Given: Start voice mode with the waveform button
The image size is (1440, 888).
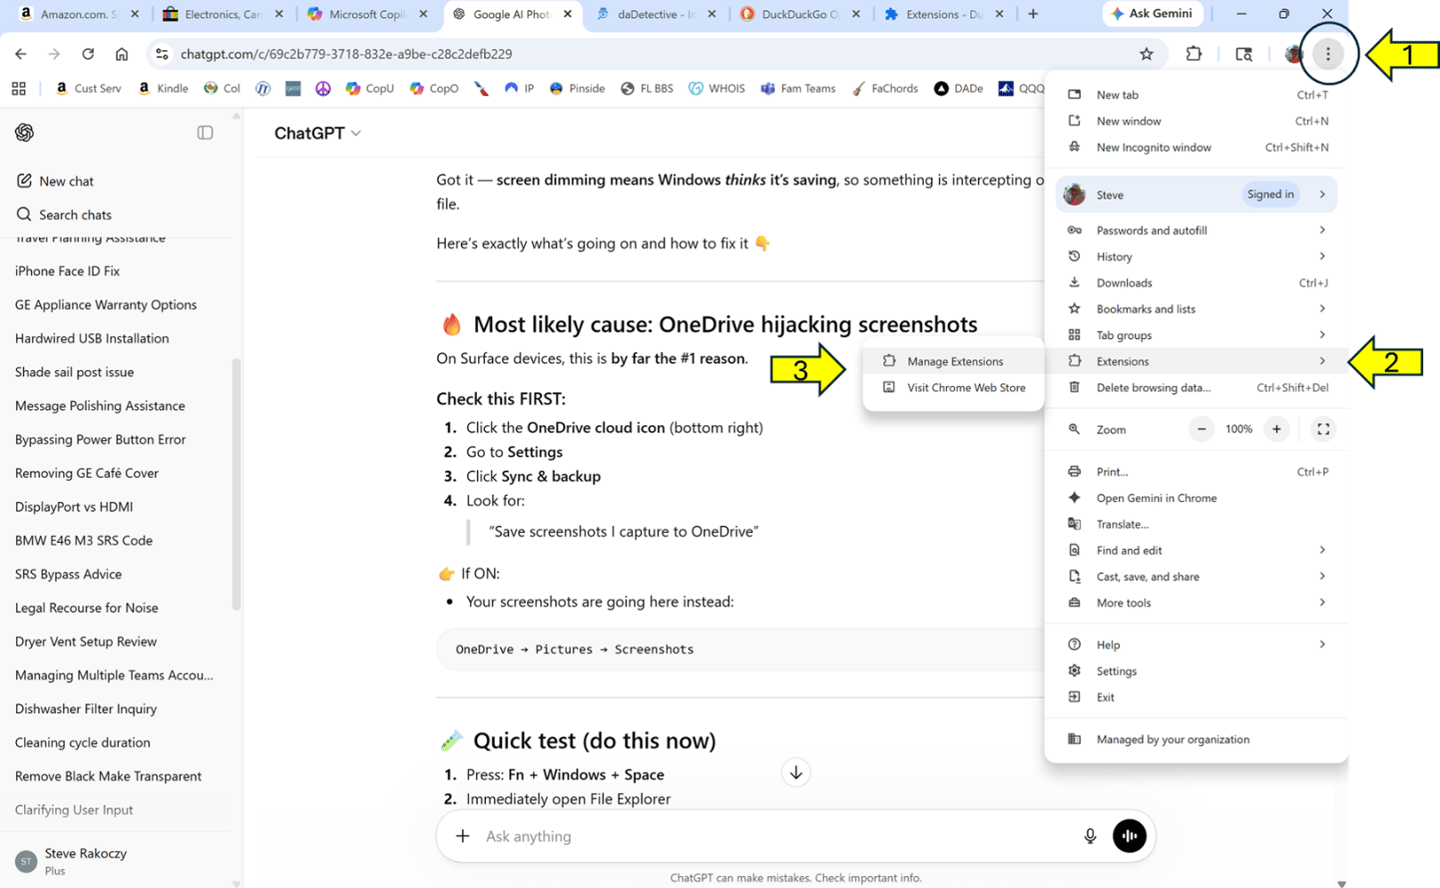Looking at the screenshot, I should [x=1130, y=836].
